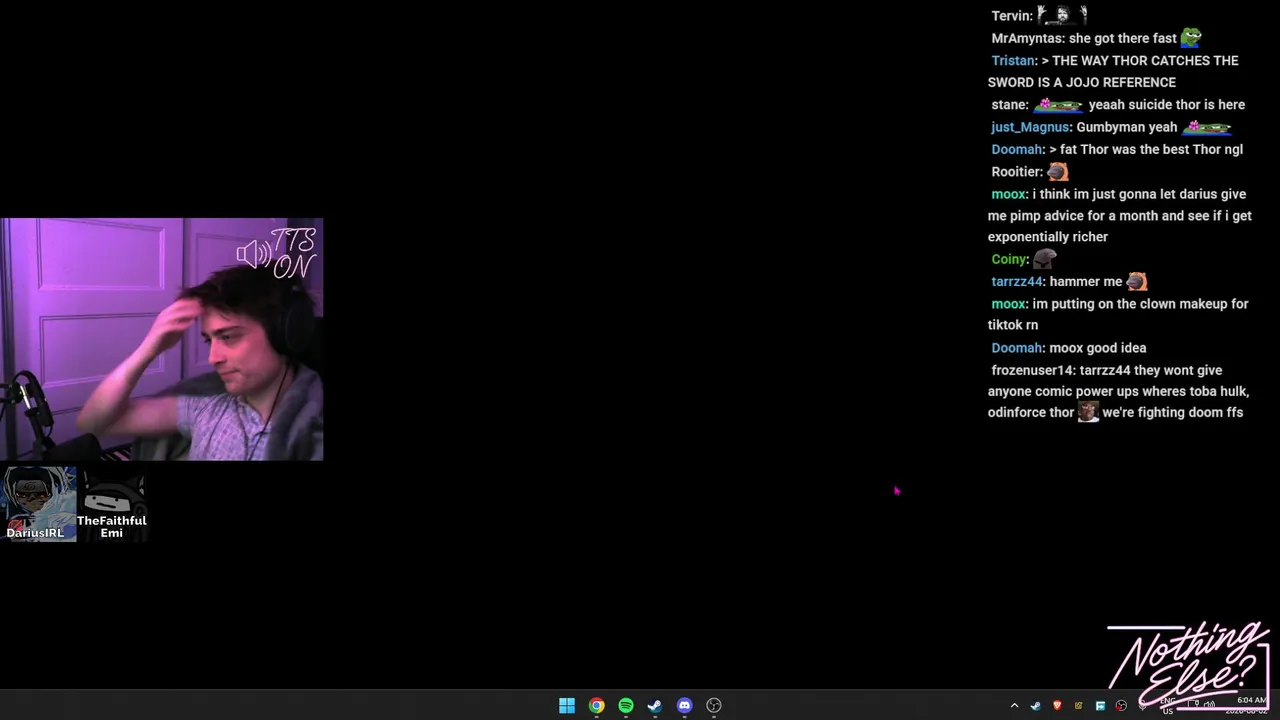
Task: Click the username "Tervin" in chat
Action: (x=1010, y=16)
